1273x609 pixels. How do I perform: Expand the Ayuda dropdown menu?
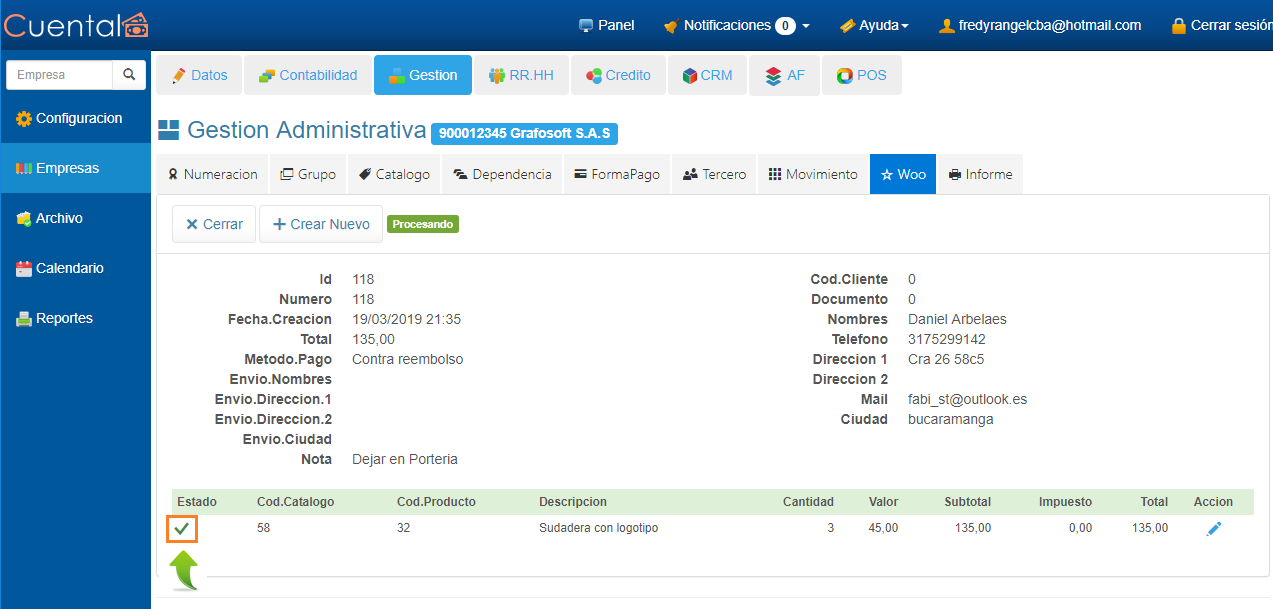point(873,25)
